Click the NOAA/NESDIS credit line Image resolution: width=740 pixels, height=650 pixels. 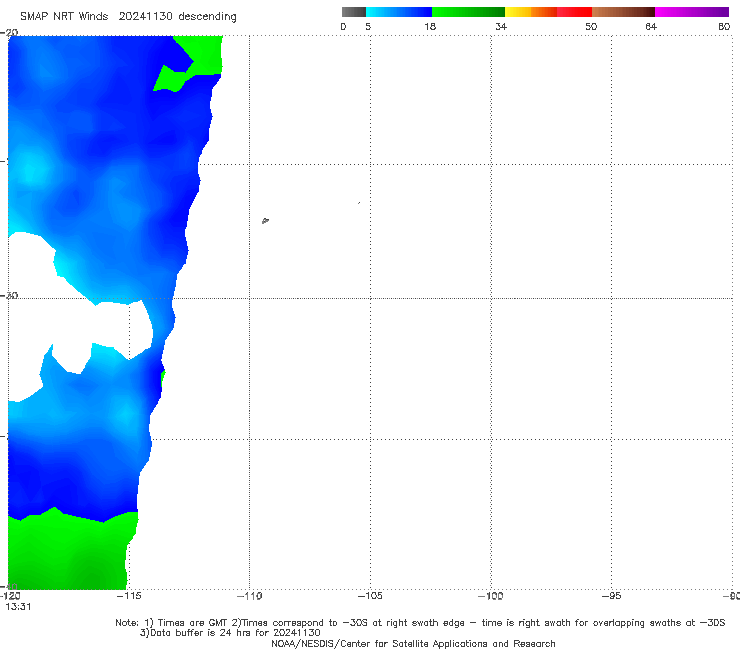pos(413,643)
